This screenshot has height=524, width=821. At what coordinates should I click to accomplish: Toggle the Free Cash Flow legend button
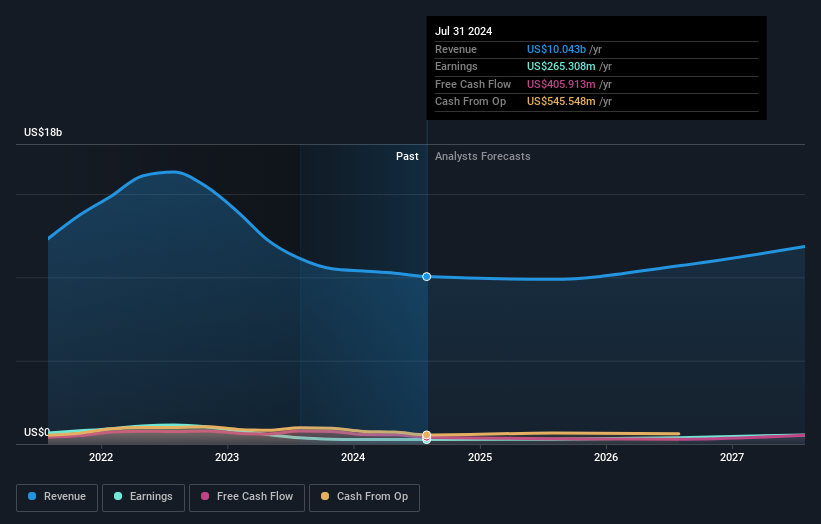point(247,497)
